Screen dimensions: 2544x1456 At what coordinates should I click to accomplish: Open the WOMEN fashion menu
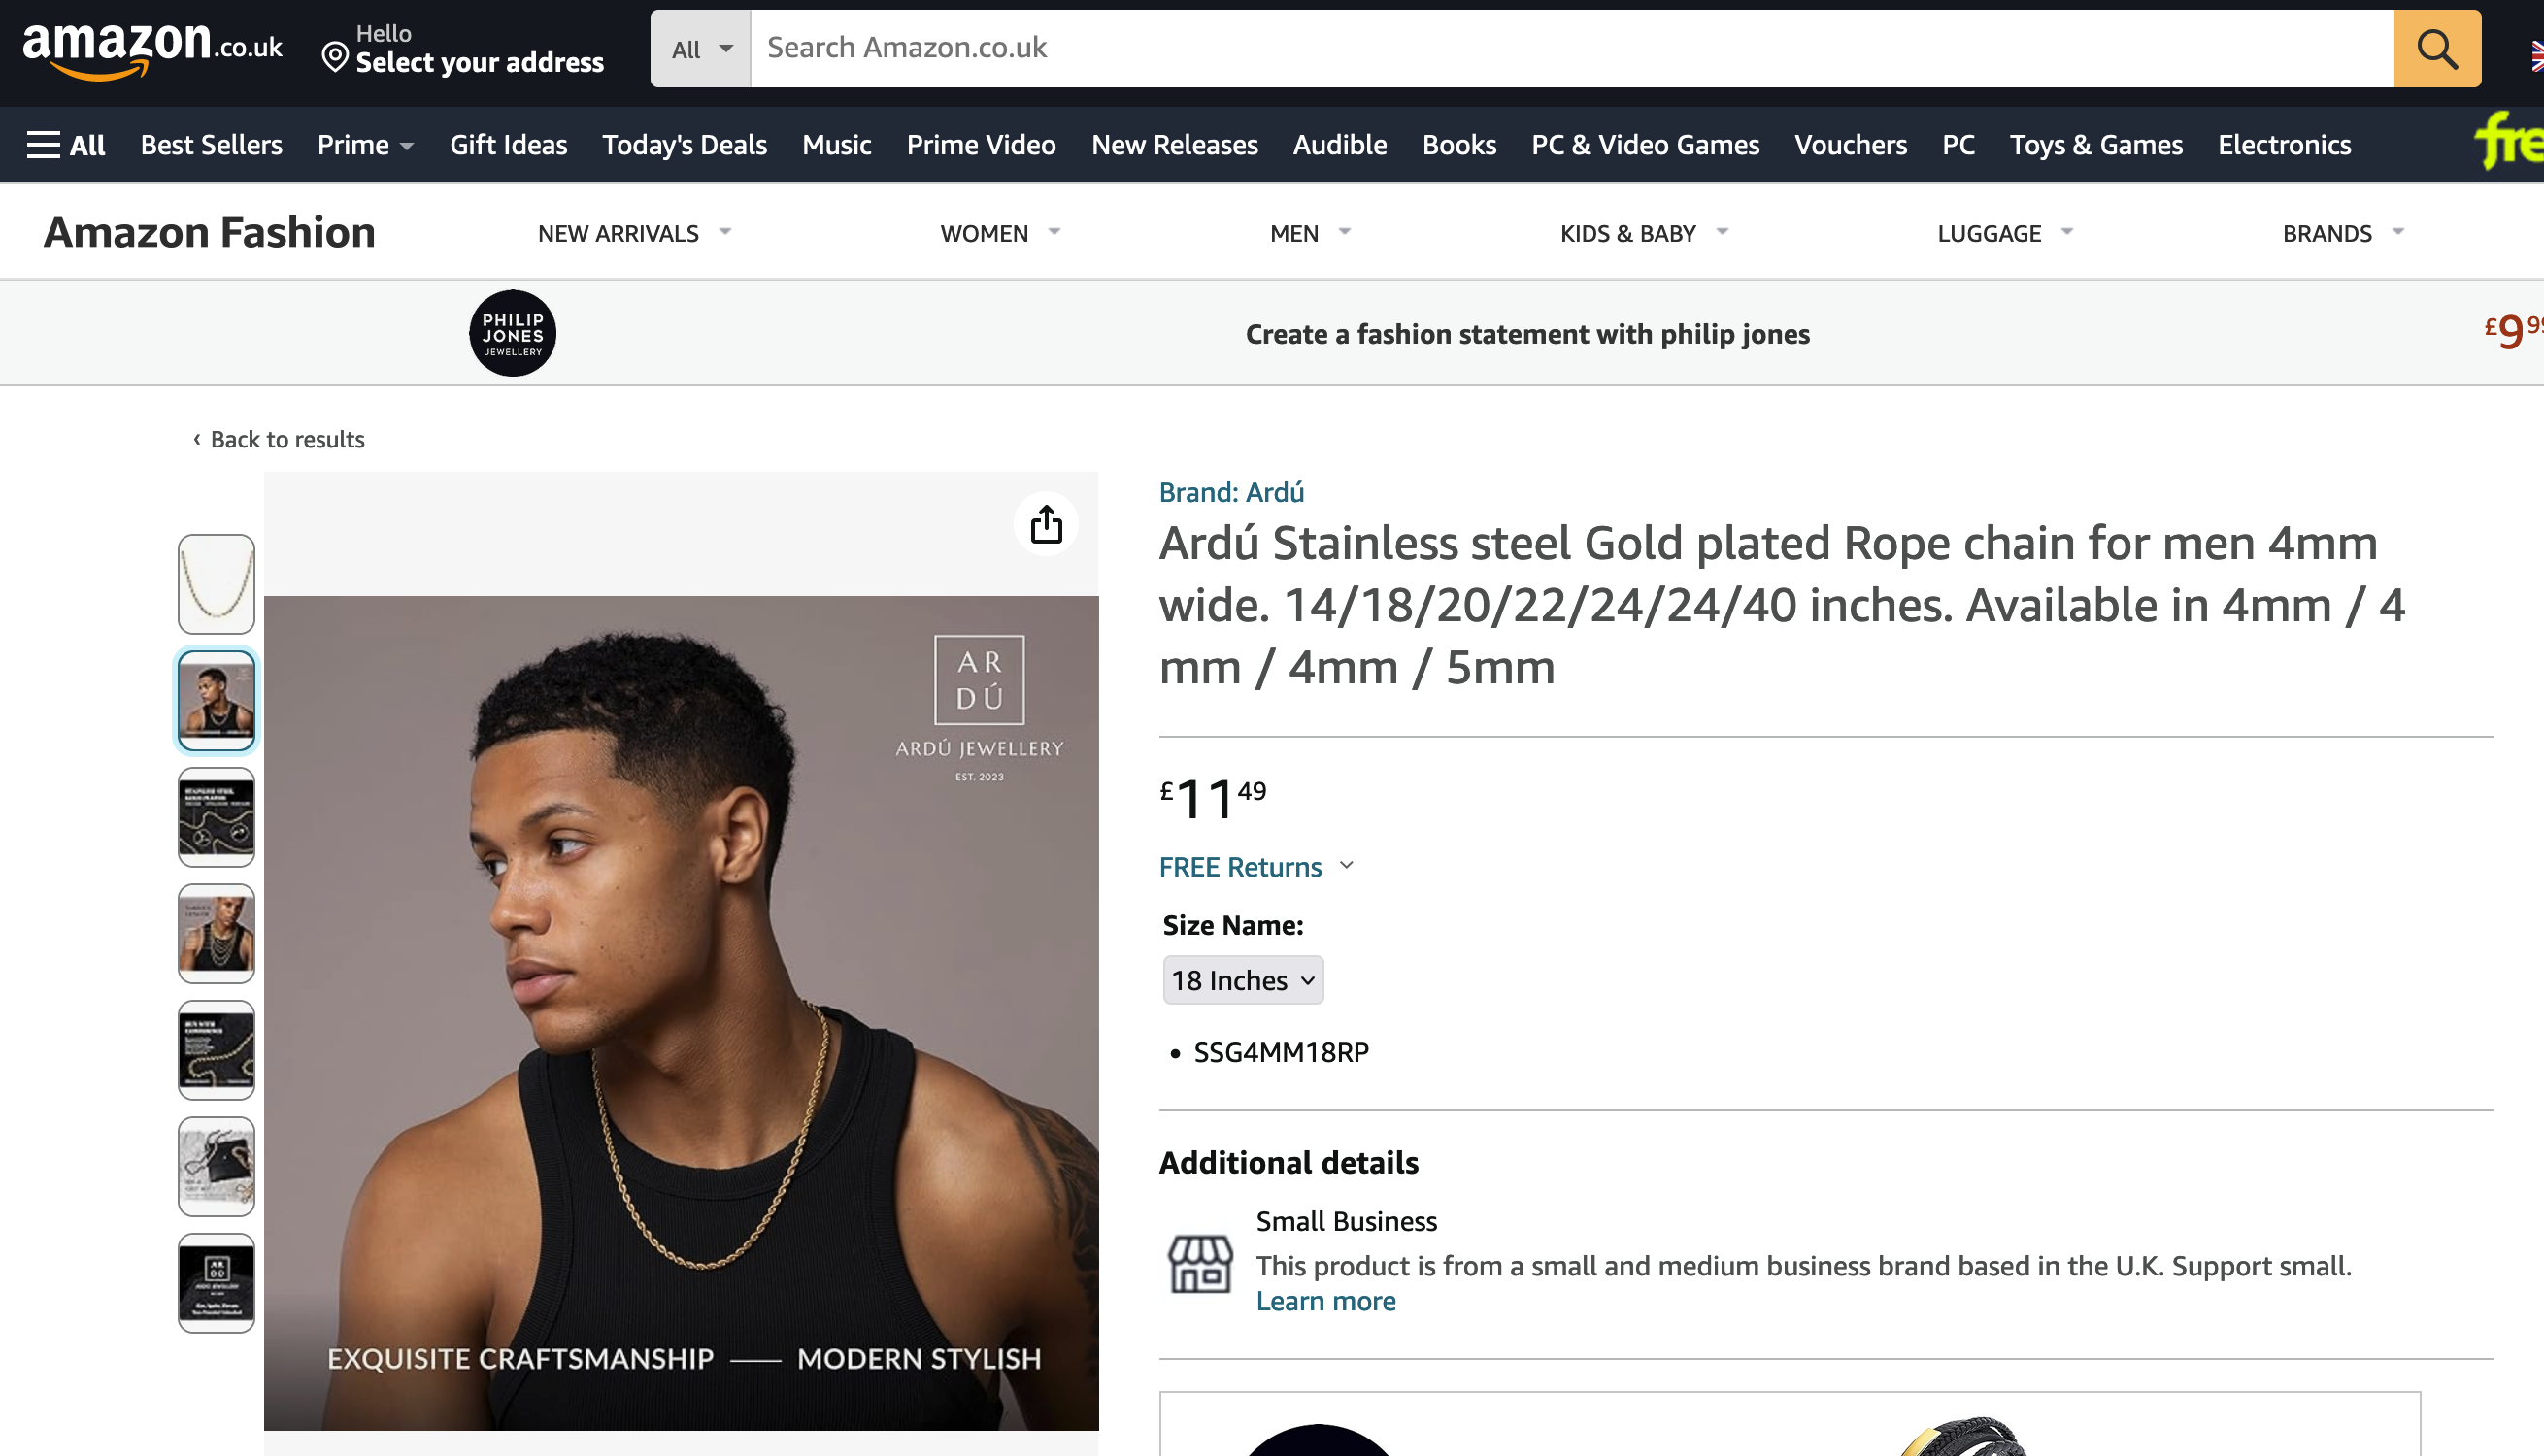click(999, 233)
